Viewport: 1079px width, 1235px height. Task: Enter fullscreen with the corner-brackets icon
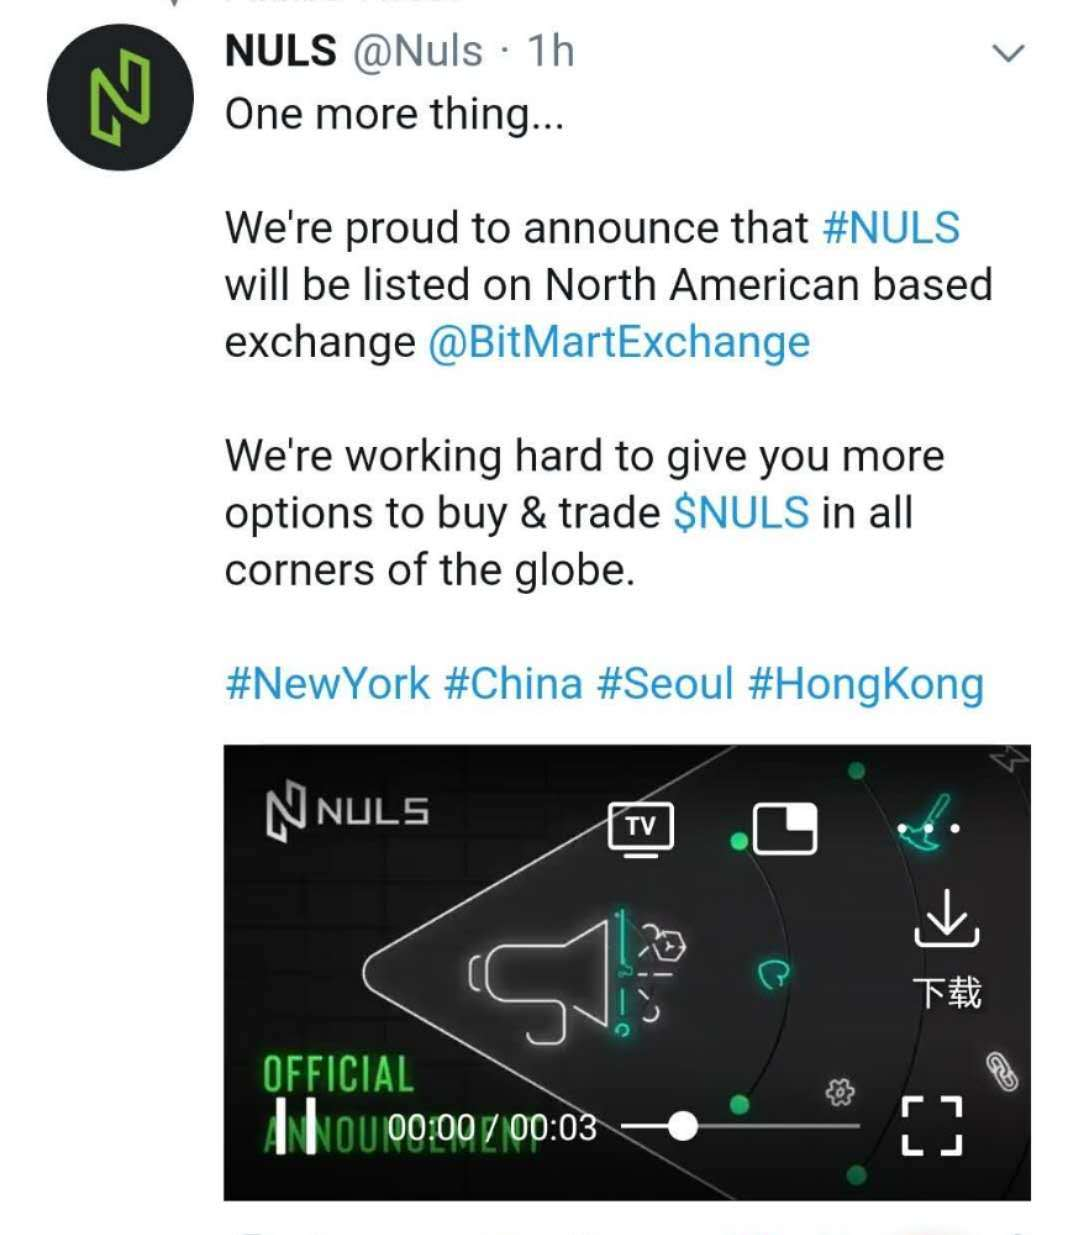coord(932,1126)
